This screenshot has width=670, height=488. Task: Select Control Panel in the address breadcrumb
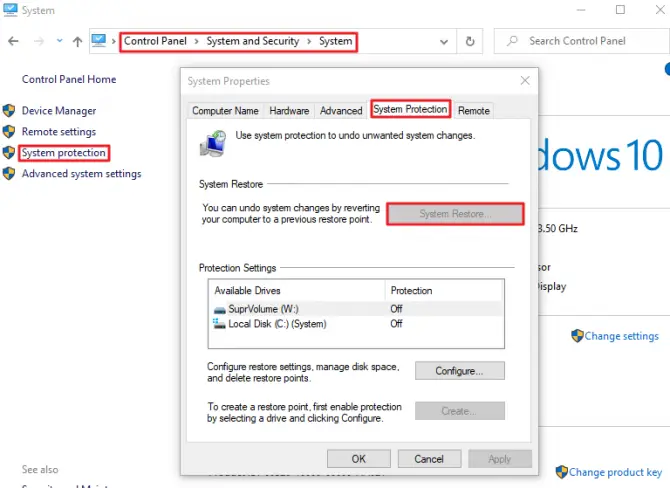click(x=155, y=41)
